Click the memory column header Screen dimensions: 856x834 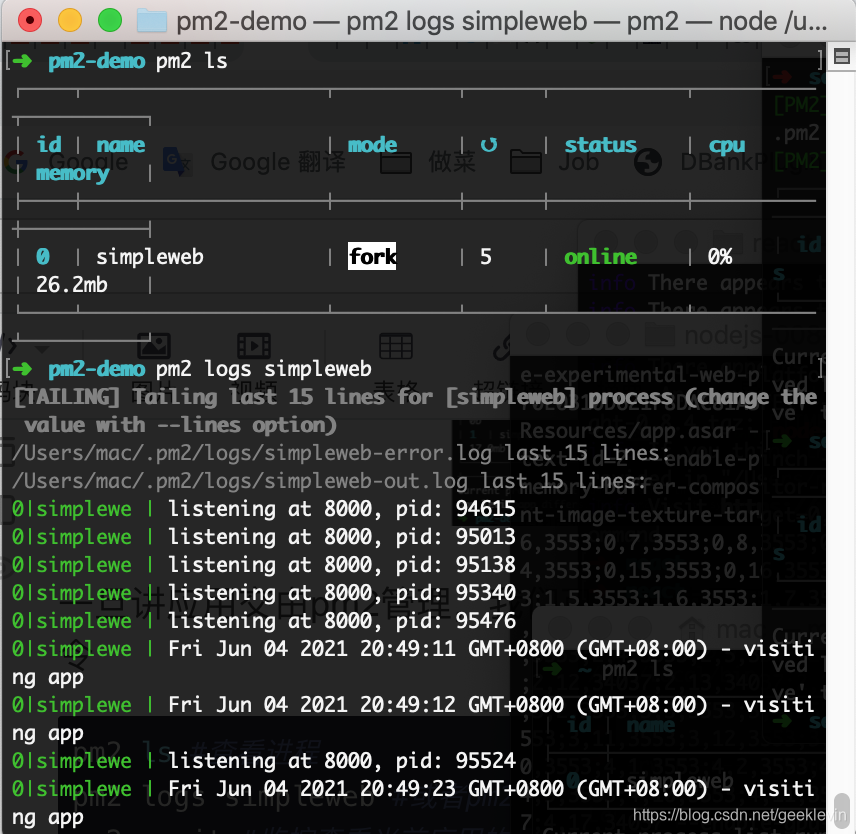coord(73,174)
